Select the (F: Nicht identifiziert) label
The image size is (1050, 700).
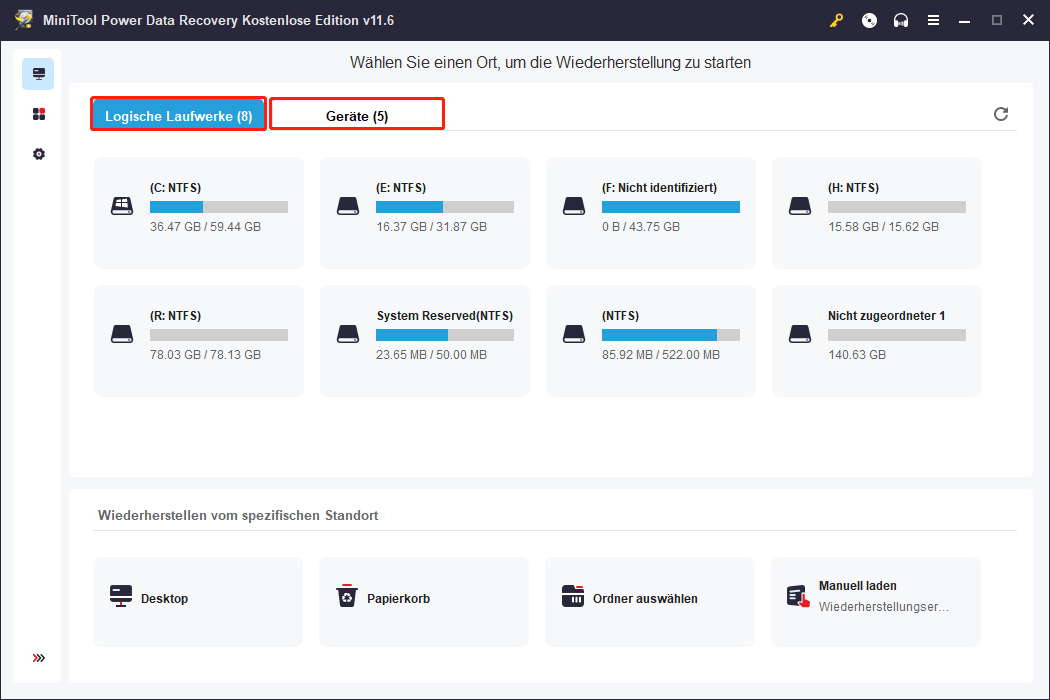pos(660,188)
